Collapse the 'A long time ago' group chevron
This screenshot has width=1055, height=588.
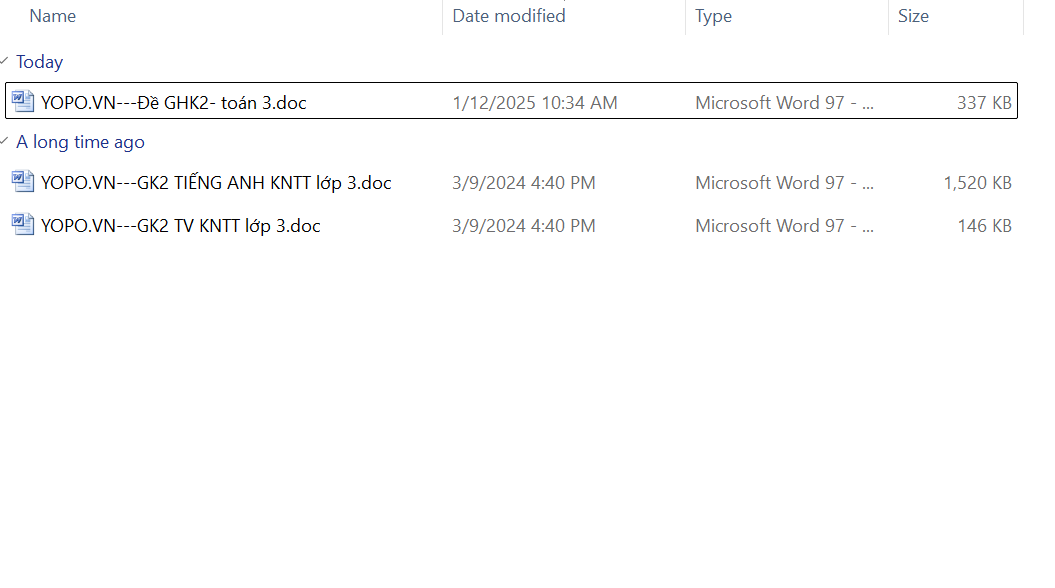(6, 142)
